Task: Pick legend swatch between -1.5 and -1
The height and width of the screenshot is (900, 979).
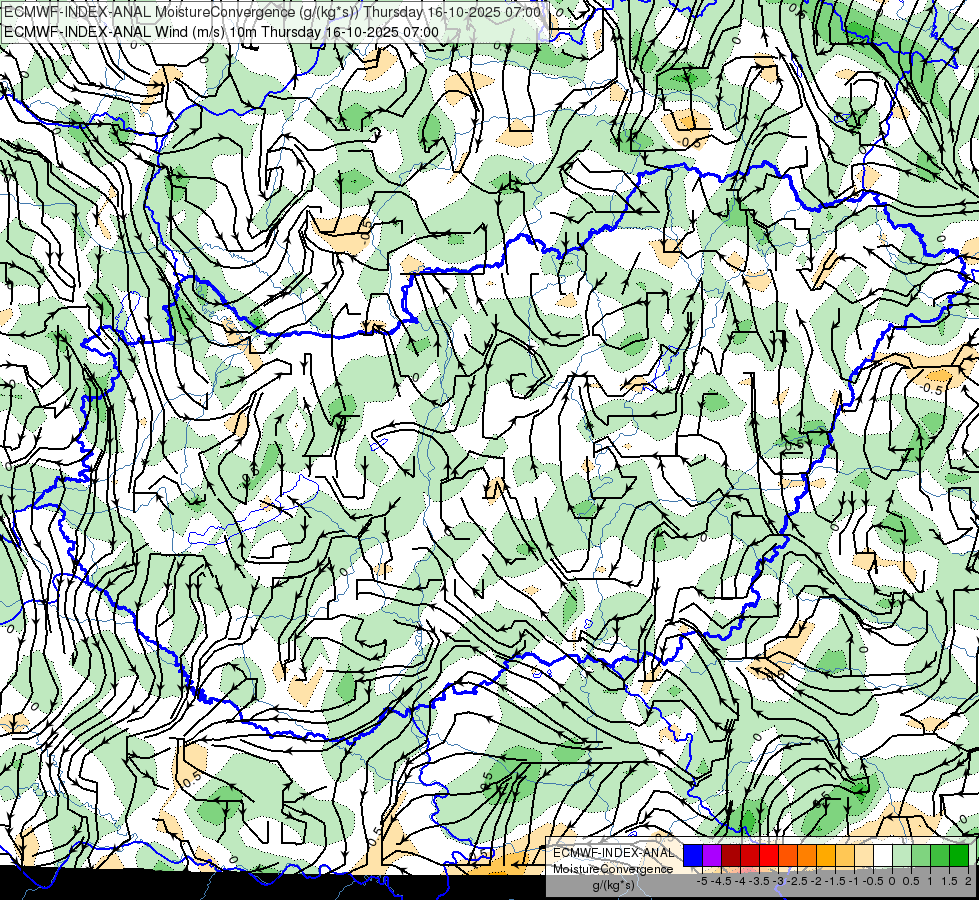Action: coord(845,856)
